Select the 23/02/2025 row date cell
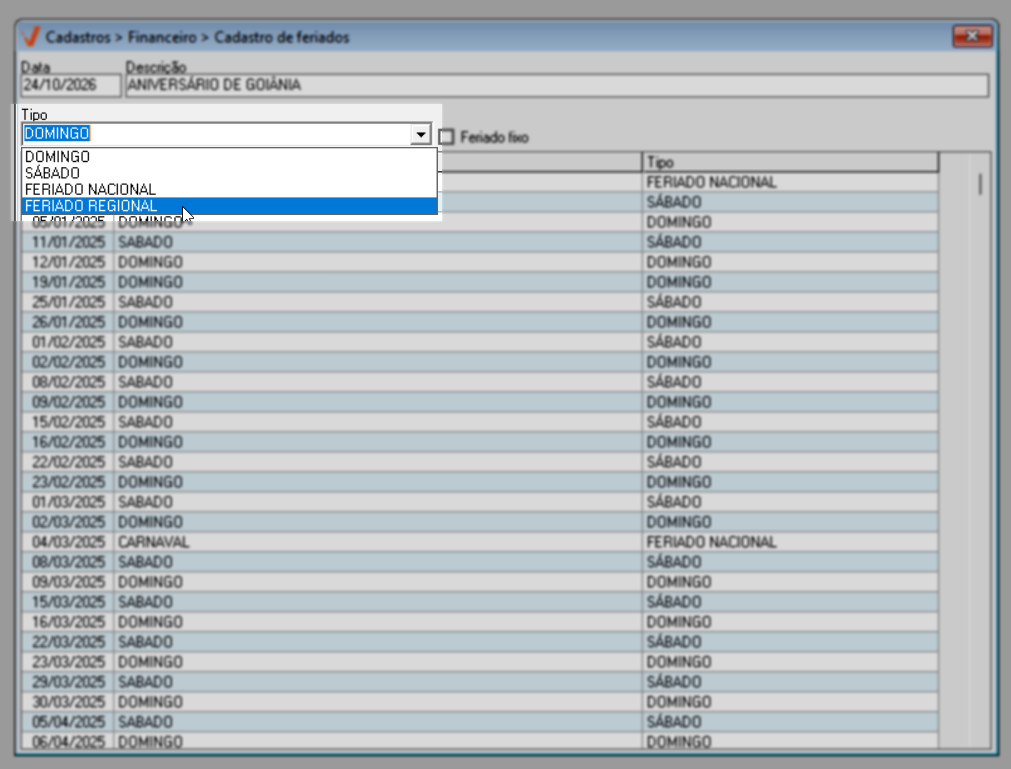 pos(68,482)
